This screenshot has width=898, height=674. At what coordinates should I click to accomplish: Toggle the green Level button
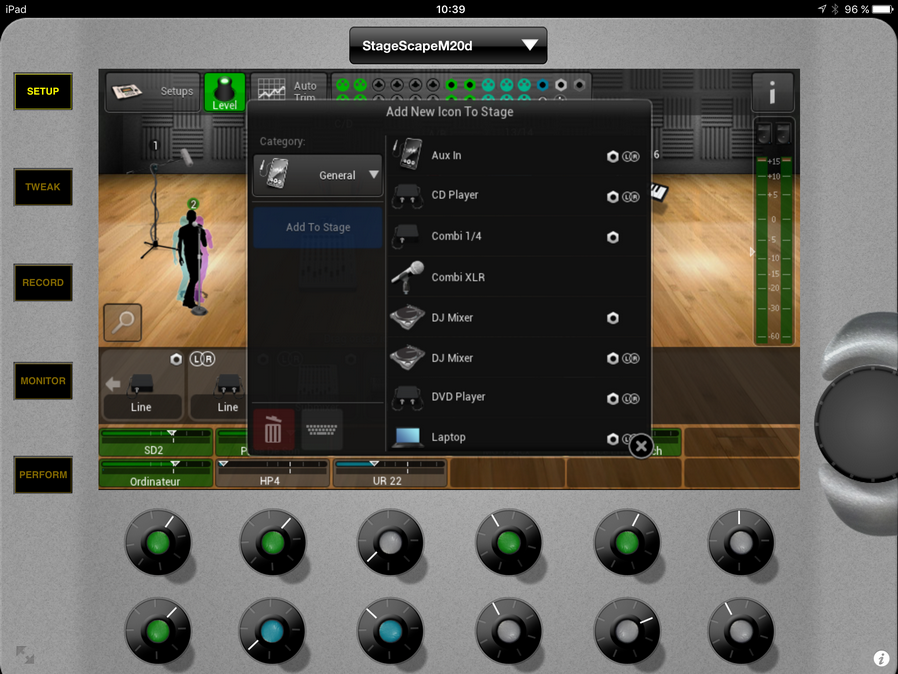(224, 92)
